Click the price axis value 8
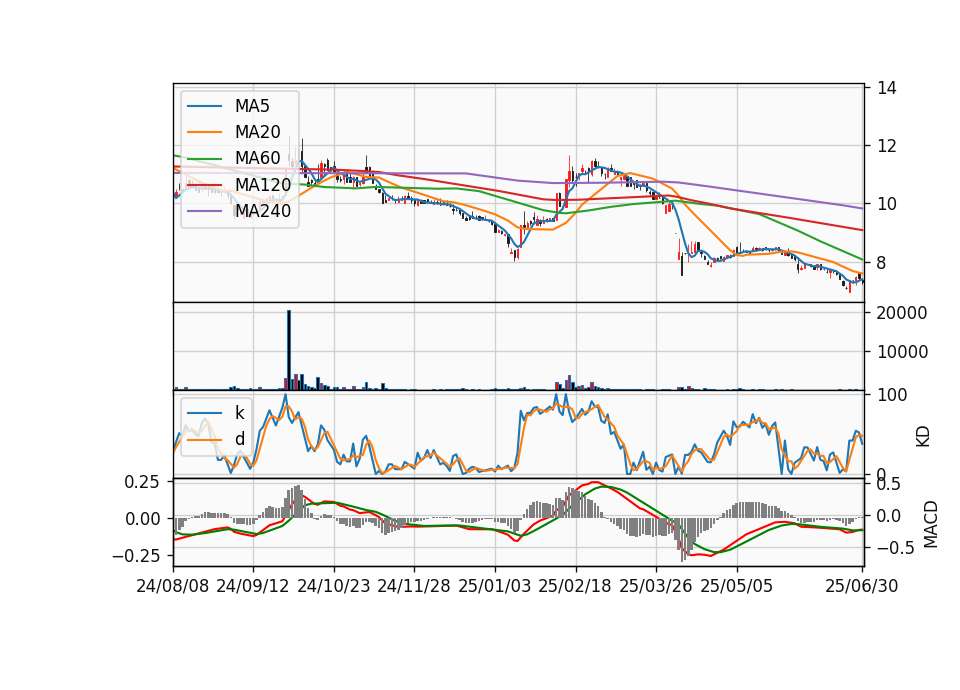Screen dimensions: 960x690 click(x=882, y=263)
